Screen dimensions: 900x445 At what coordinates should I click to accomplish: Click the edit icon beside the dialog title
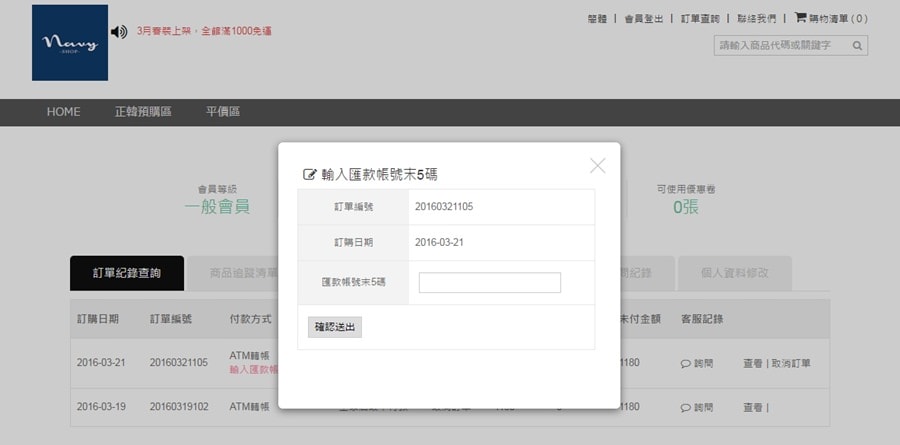(309, 174)
